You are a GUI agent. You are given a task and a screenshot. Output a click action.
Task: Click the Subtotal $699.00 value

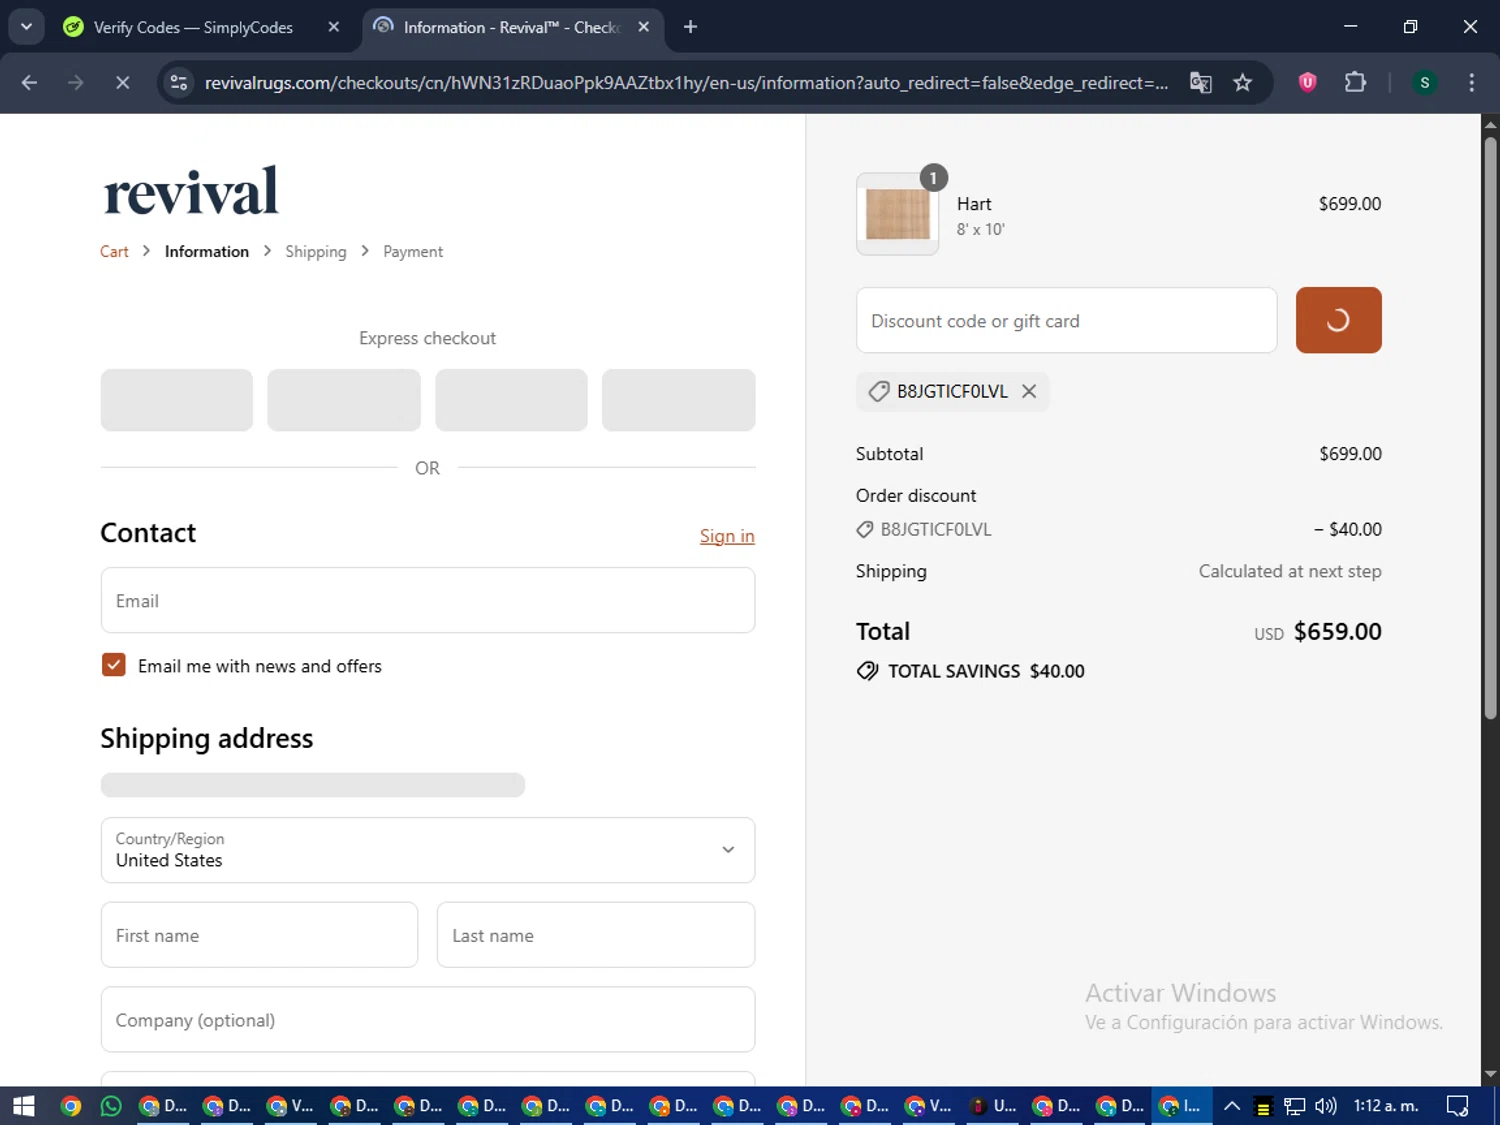[1350, 454]
